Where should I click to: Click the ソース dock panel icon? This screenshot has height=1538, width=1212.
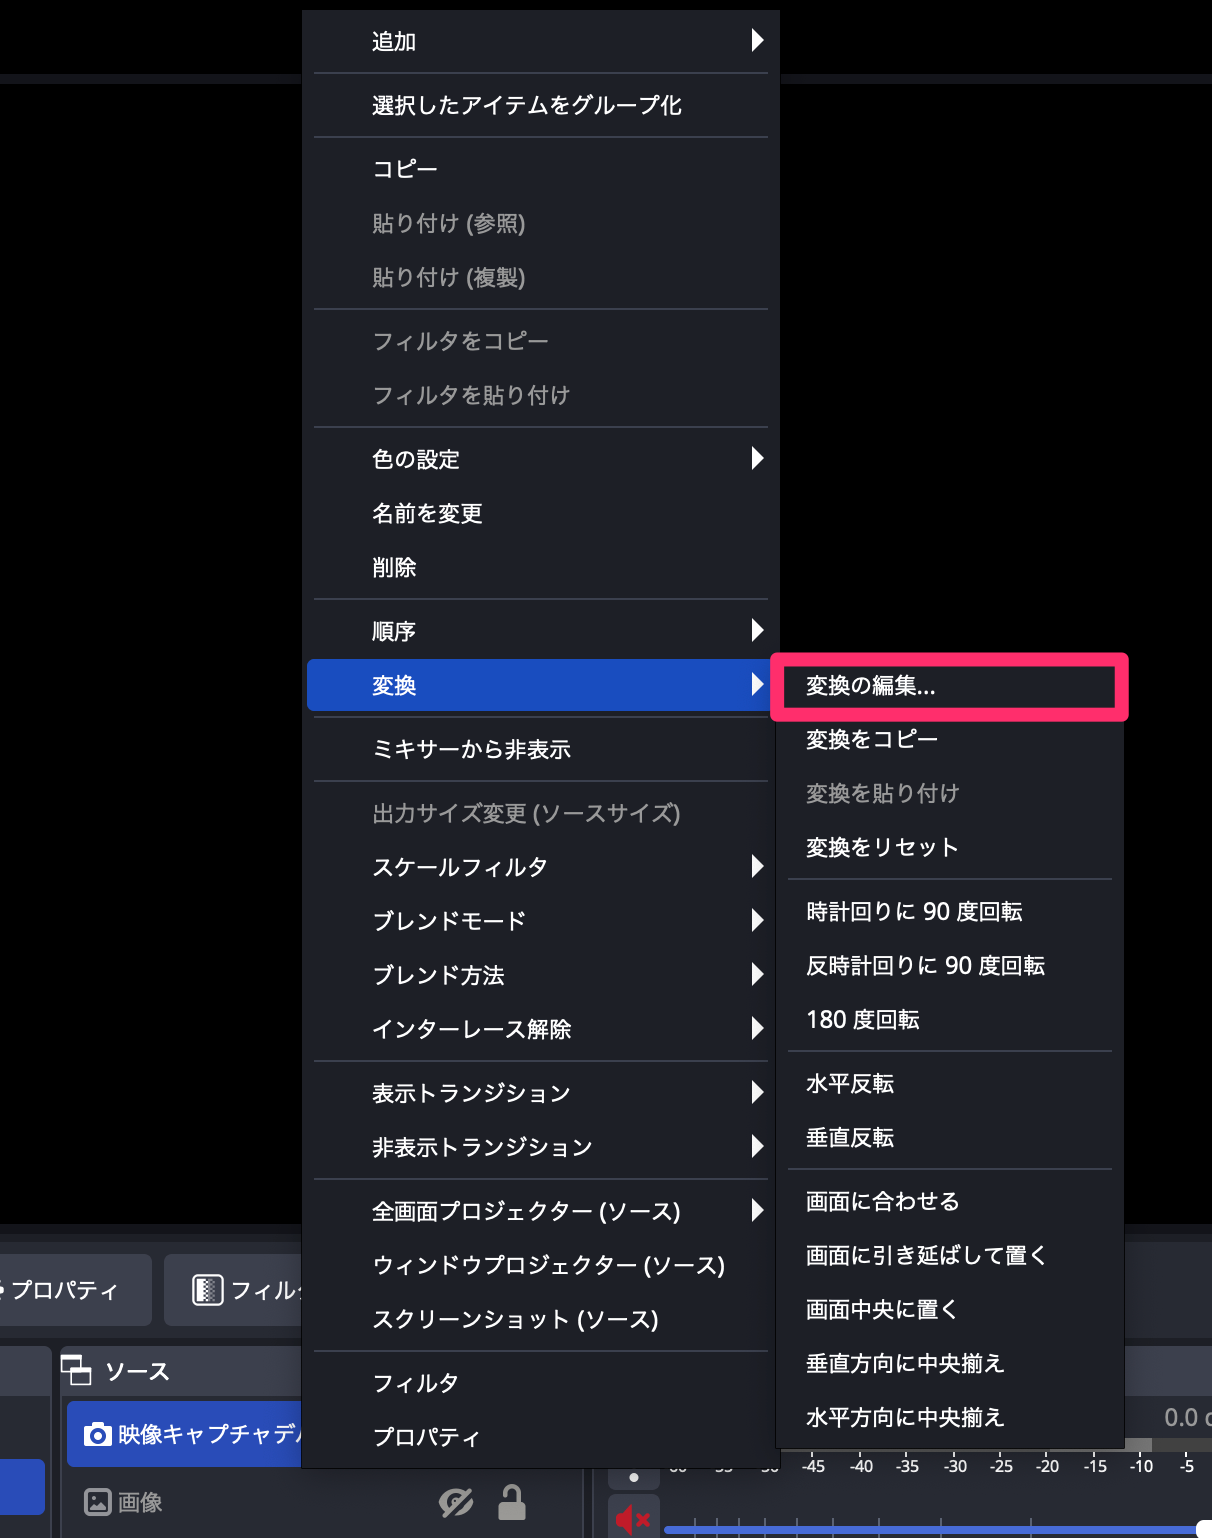tap(76, 1369)
